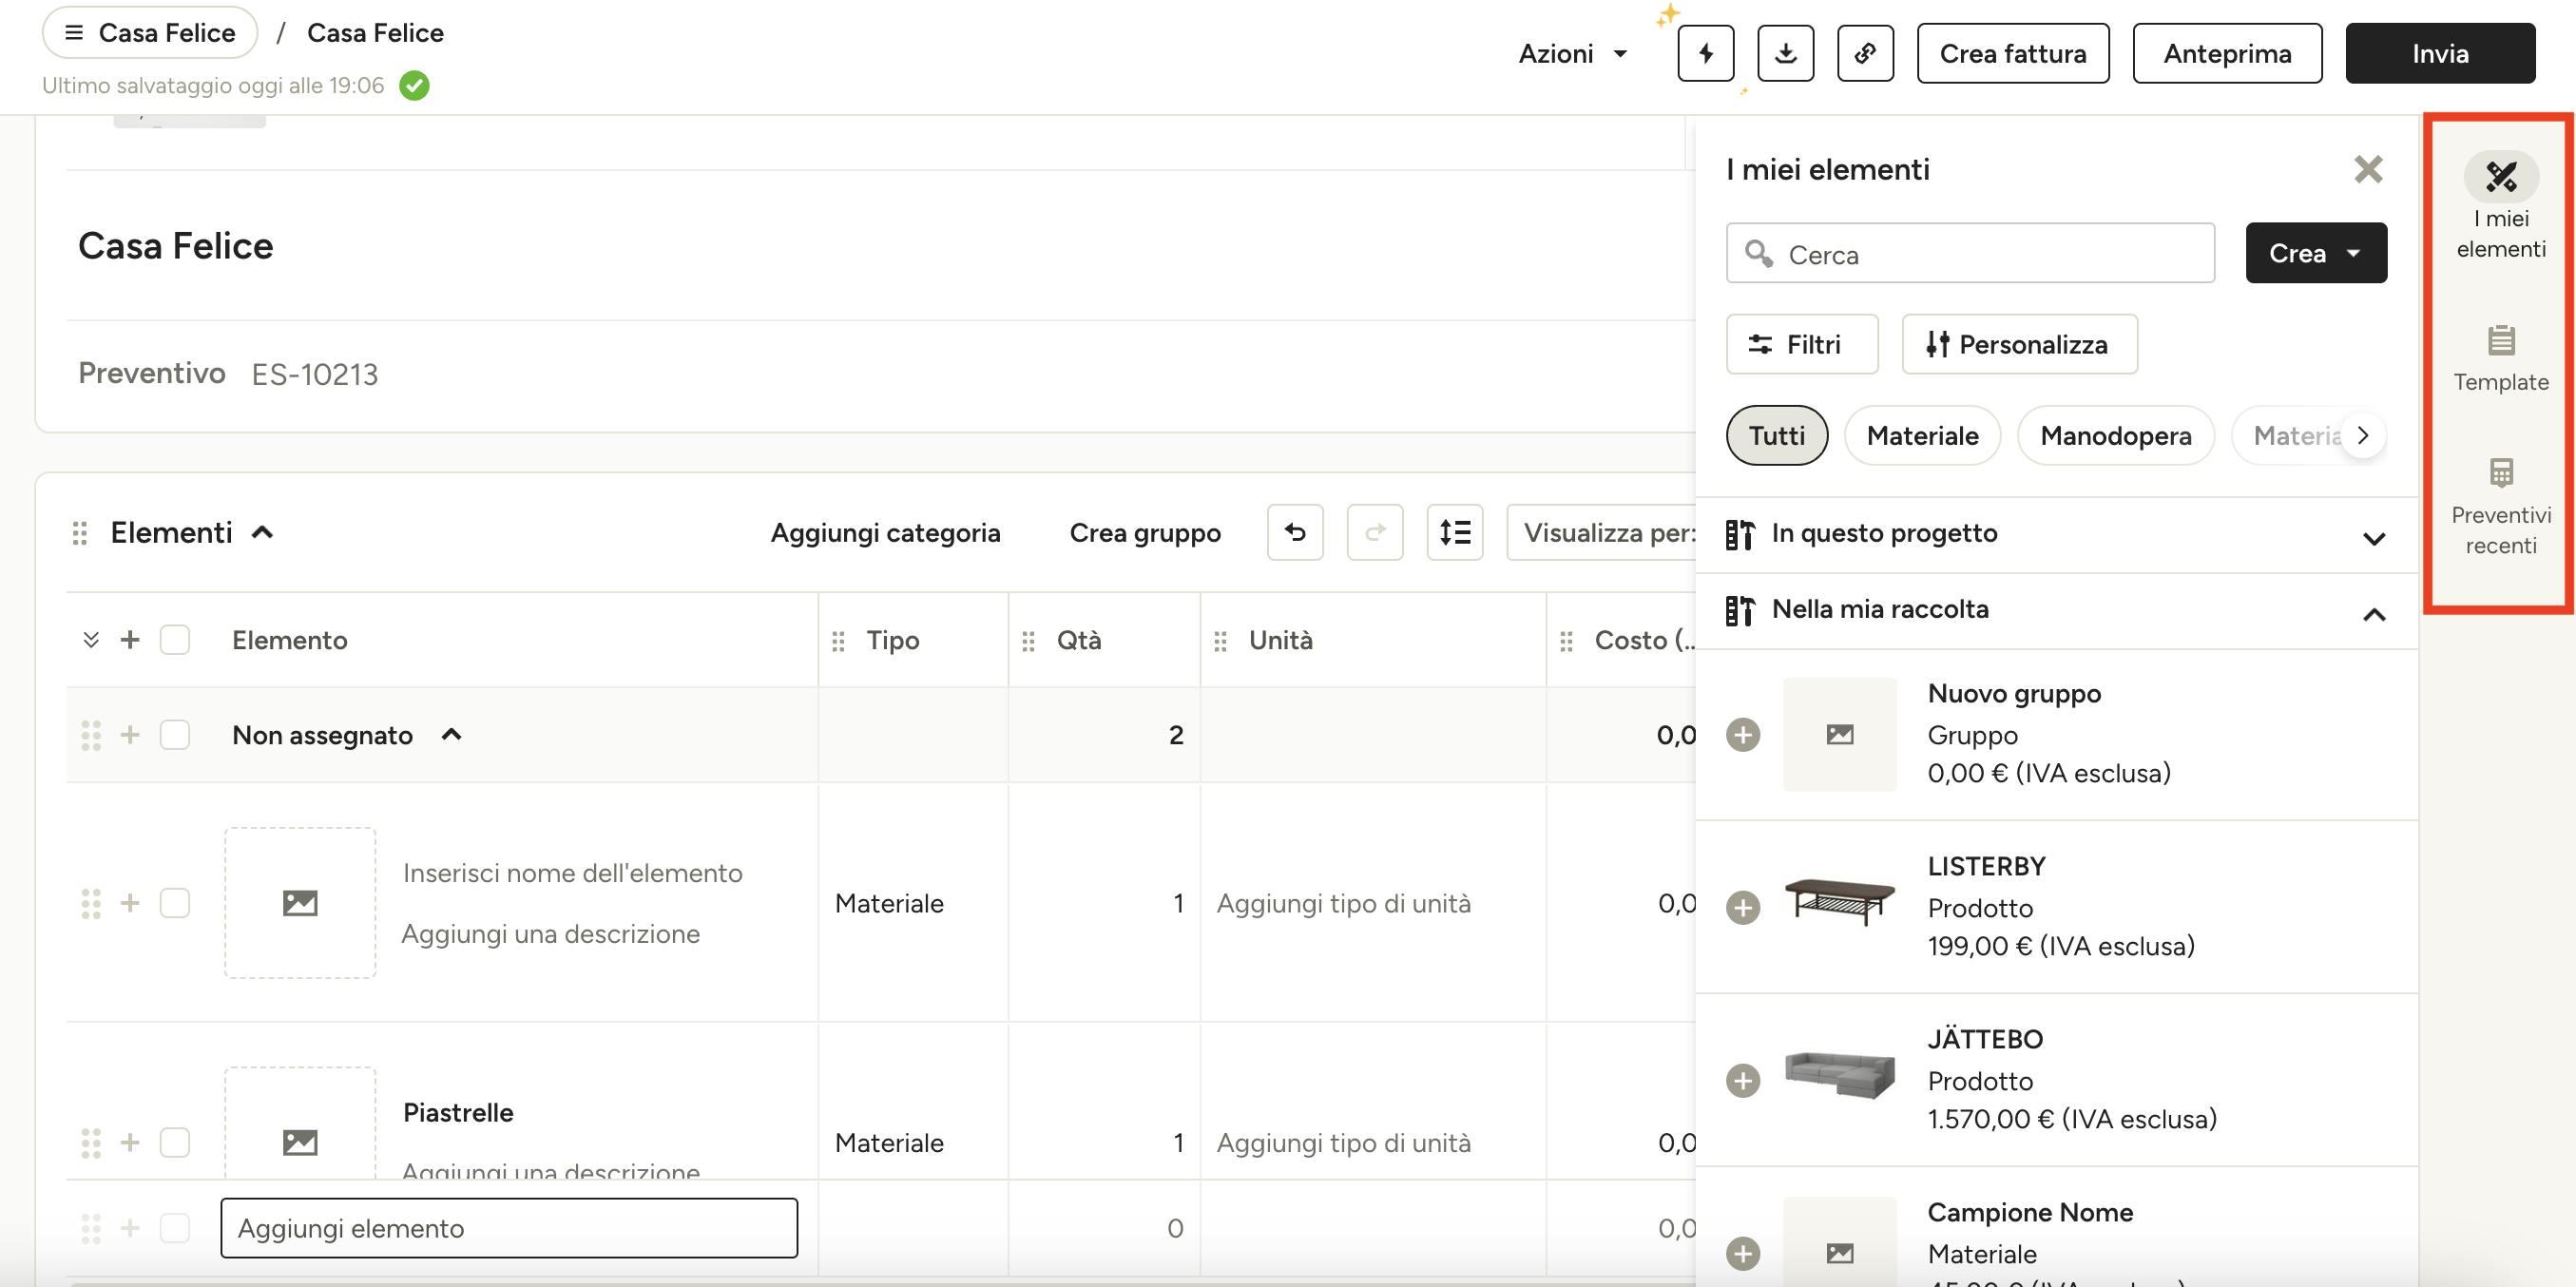
Task: Toggle checkbox of unnamed element row
Action: pyautogui.click(x=175, y=903)
